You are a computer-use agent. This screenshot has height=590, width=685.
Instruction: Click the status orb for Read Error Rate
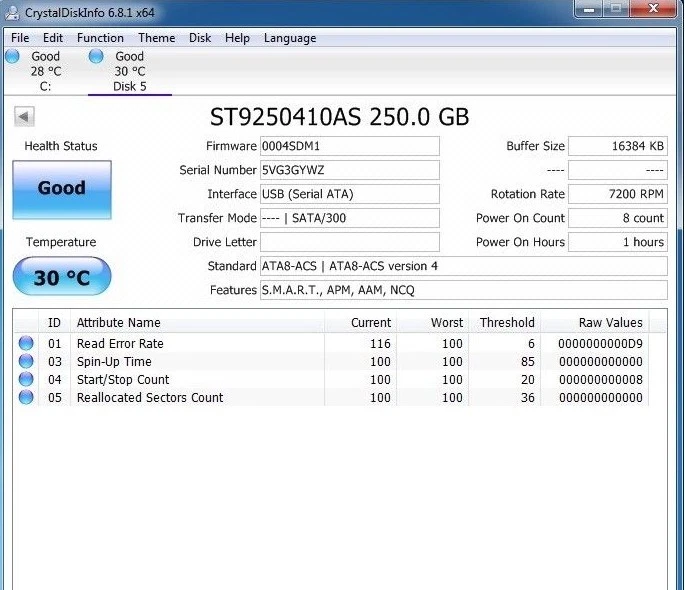26,343
